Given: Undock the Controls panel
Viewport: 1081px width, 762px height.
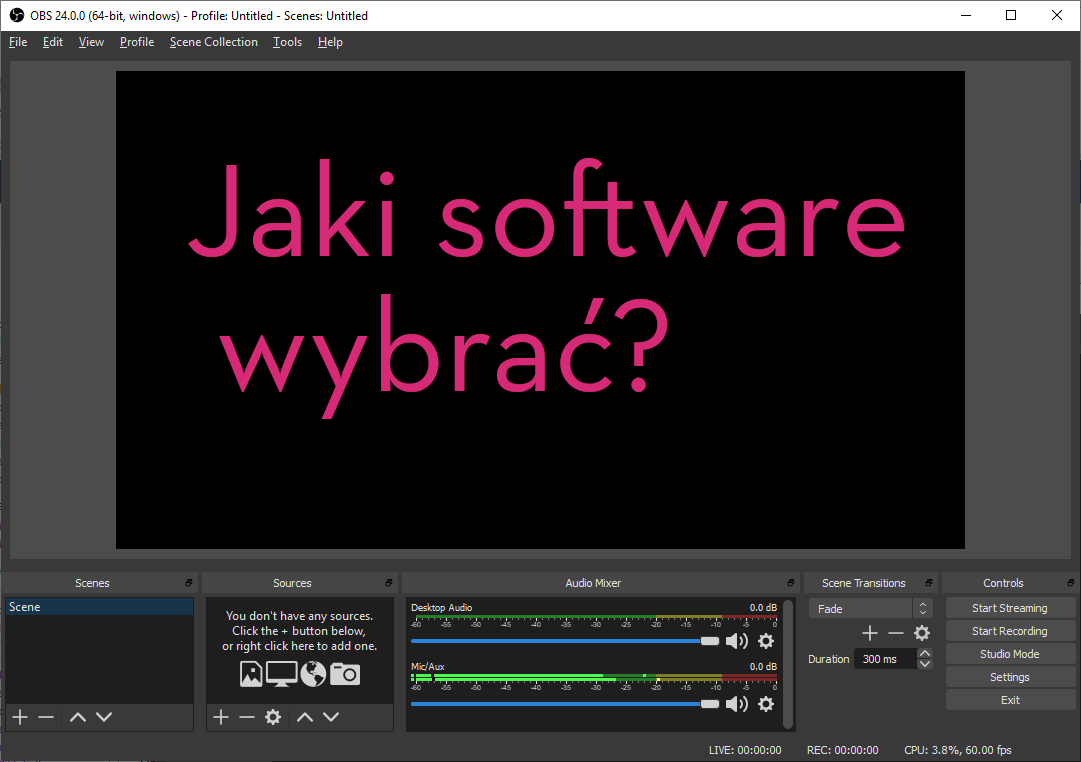Looking at the screenshot, I should (1071, 583).
